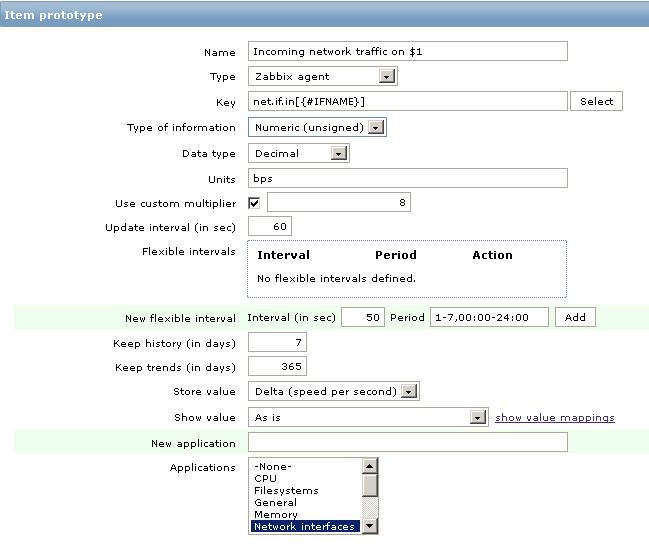Screen dimensions: 649x544
Task: Select Network interfaces application entry
Action: coord(305,526)
